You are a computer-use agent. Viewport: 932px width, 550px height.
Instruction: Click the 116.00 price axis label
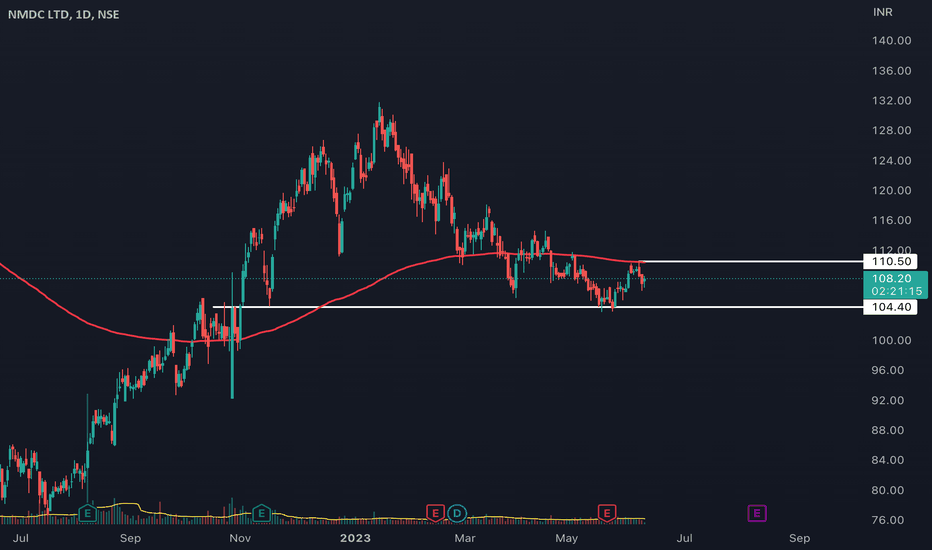pyautogui.click(x=892, y=220)
